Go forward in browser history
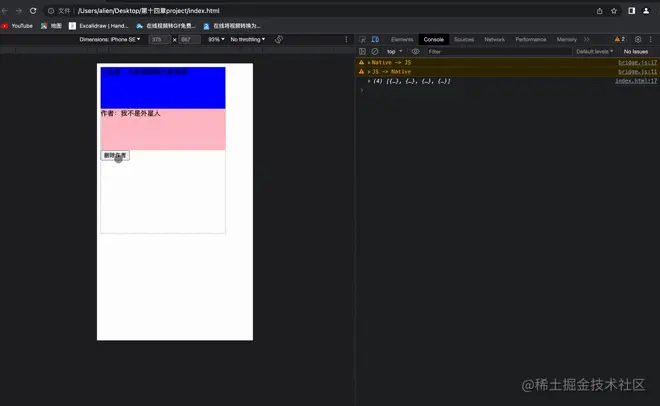This screenshot has width=660, height=406. click(19, 11)
